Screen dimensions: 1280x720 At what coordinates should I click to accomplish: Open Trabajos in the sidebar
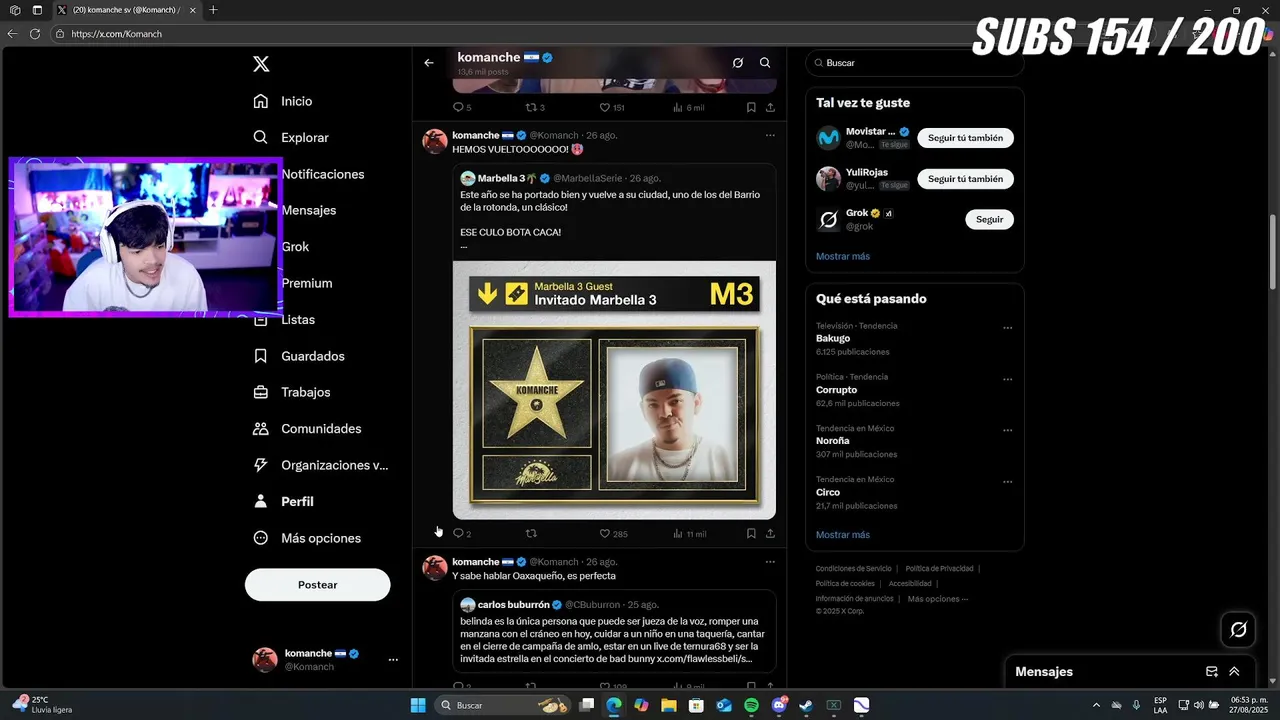[x=292, y=392]
